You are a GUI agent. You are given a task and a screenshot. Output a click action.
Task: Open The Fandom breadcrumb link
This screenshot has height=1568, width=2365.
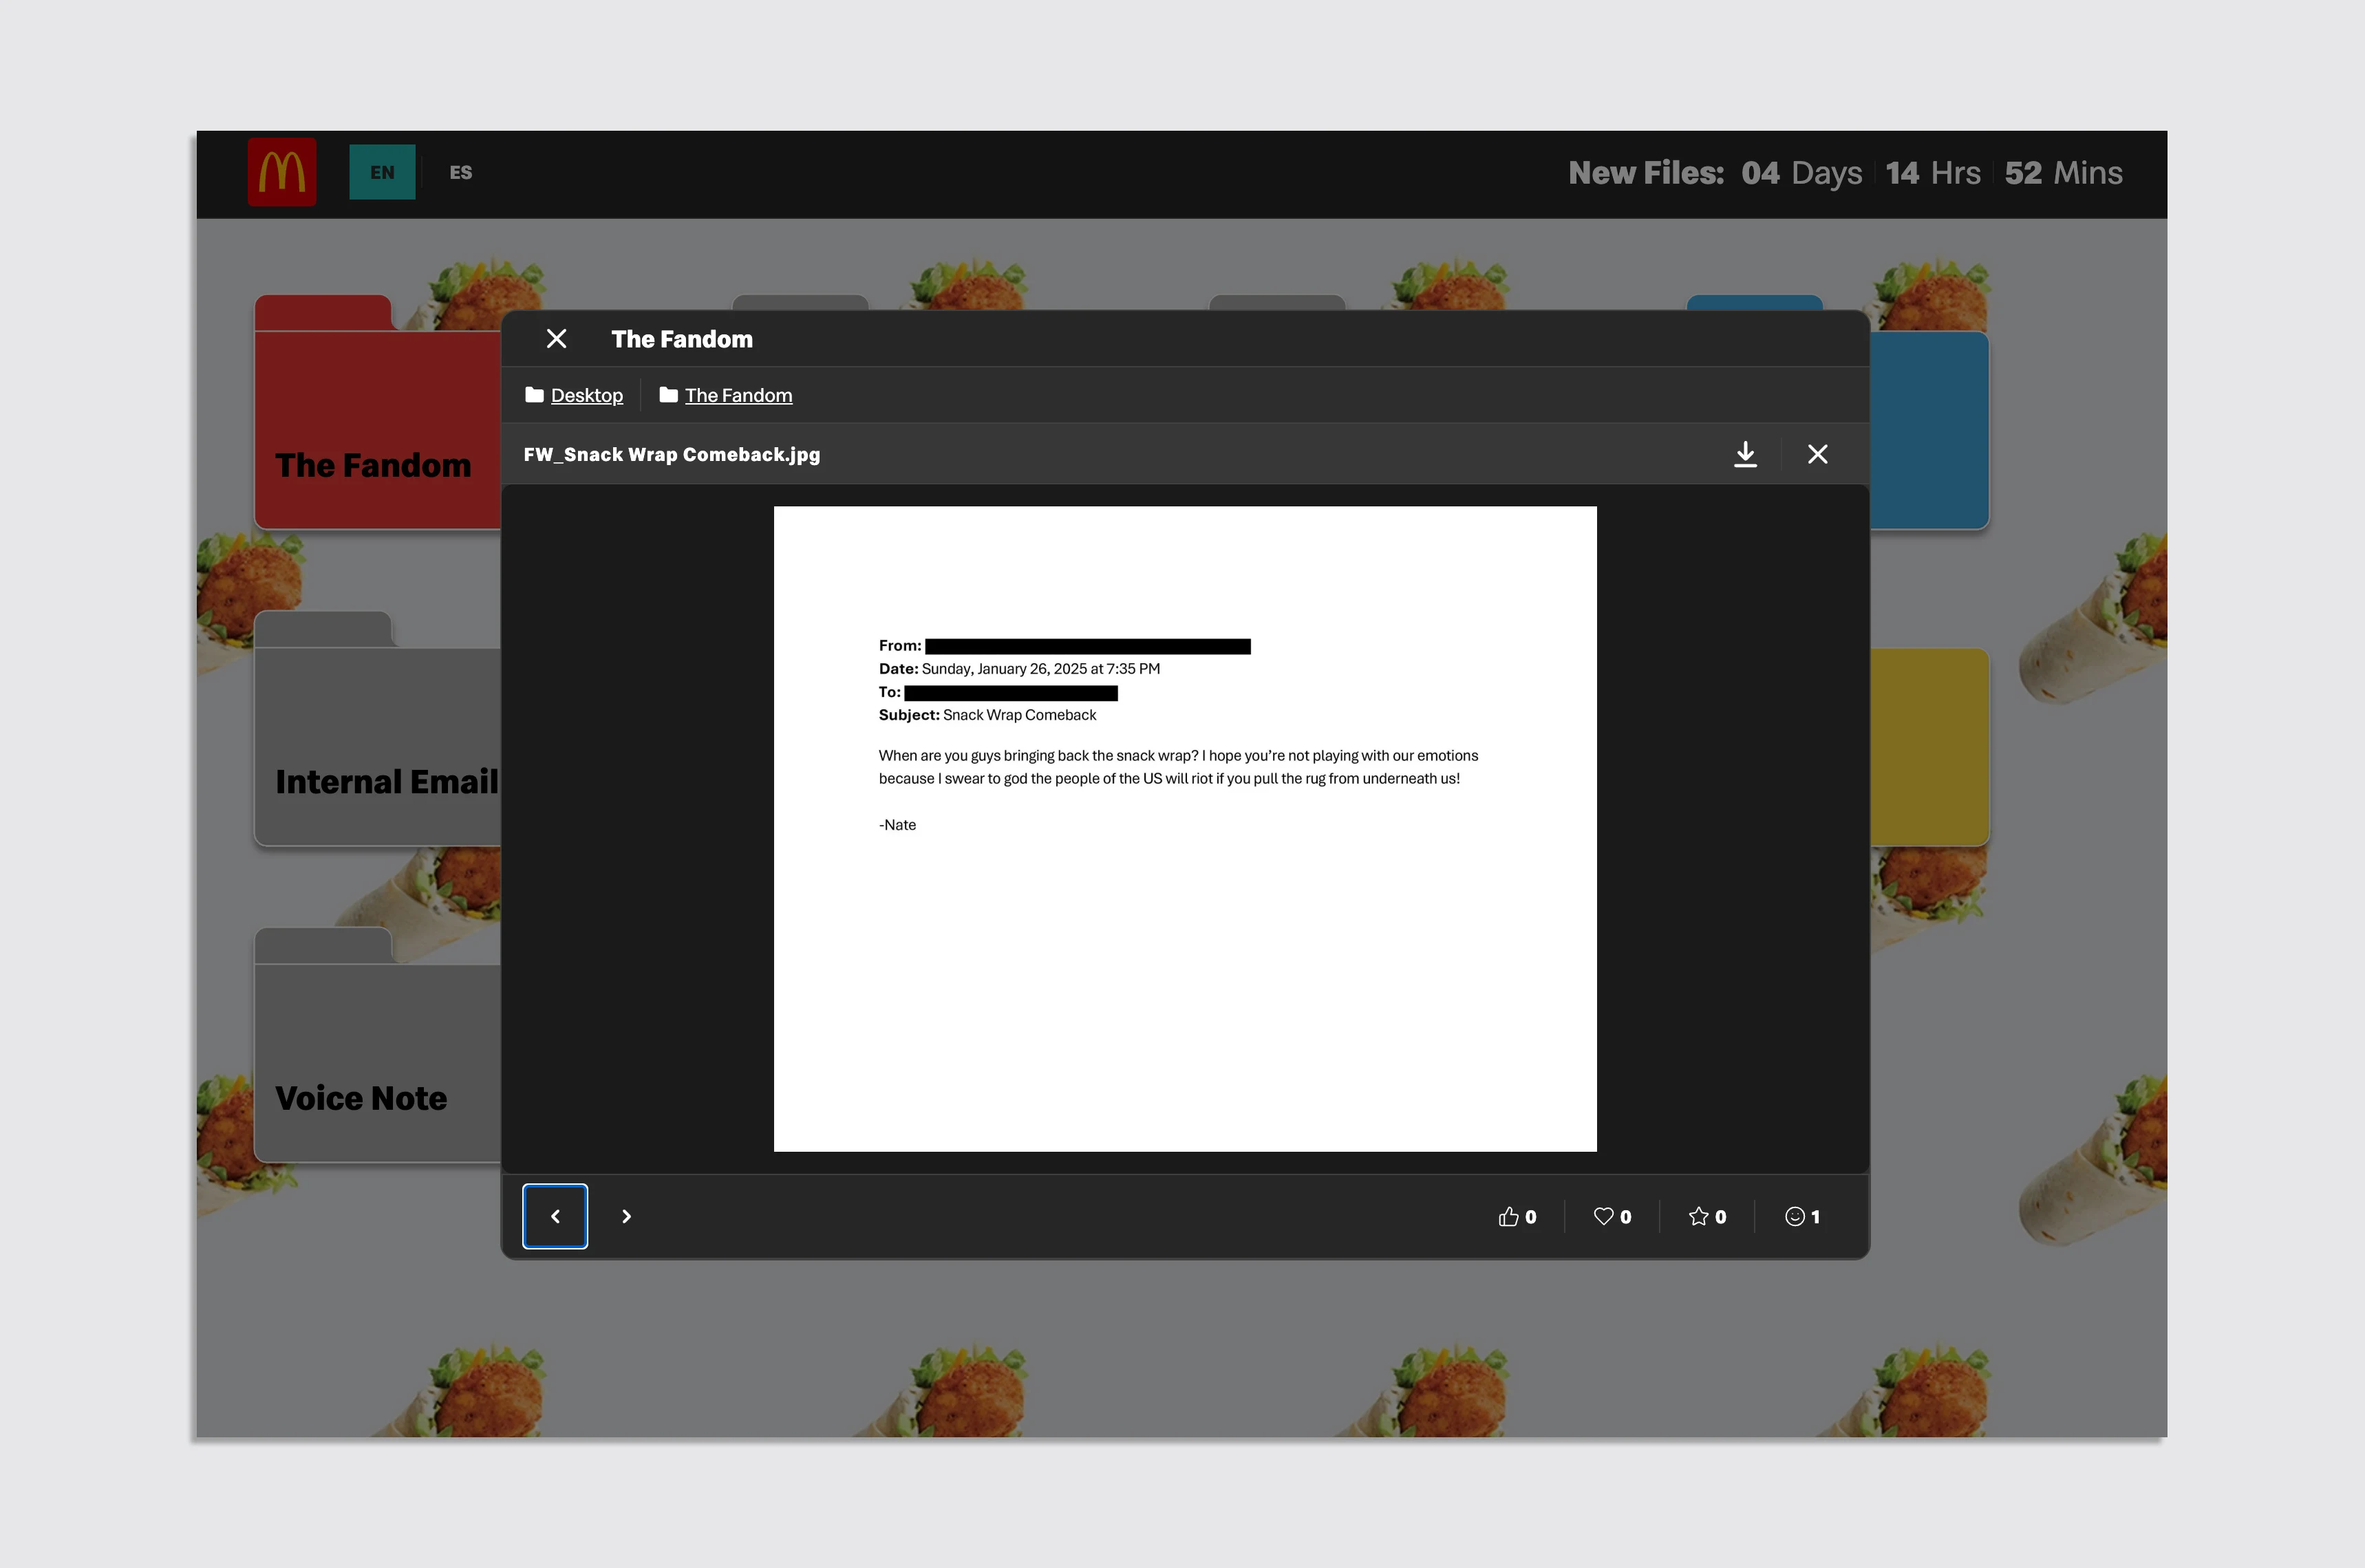click(x=738, y=395)
